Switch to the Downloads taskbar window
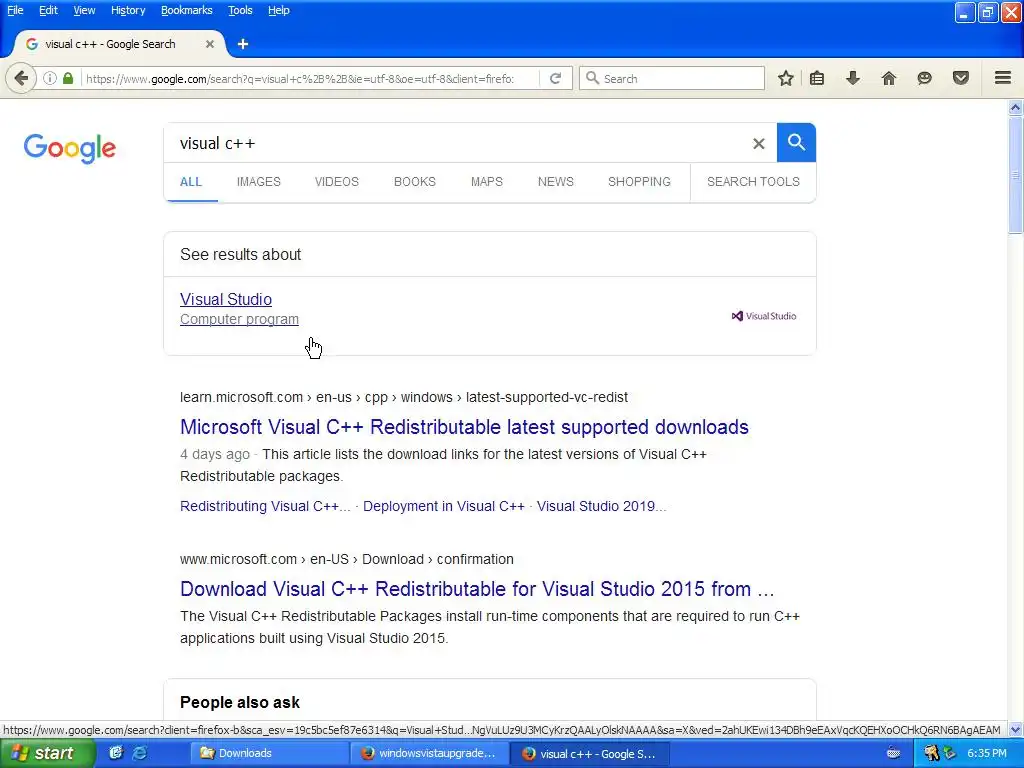This screenshot has height=768, width=1024. click(x=268, y=753)
